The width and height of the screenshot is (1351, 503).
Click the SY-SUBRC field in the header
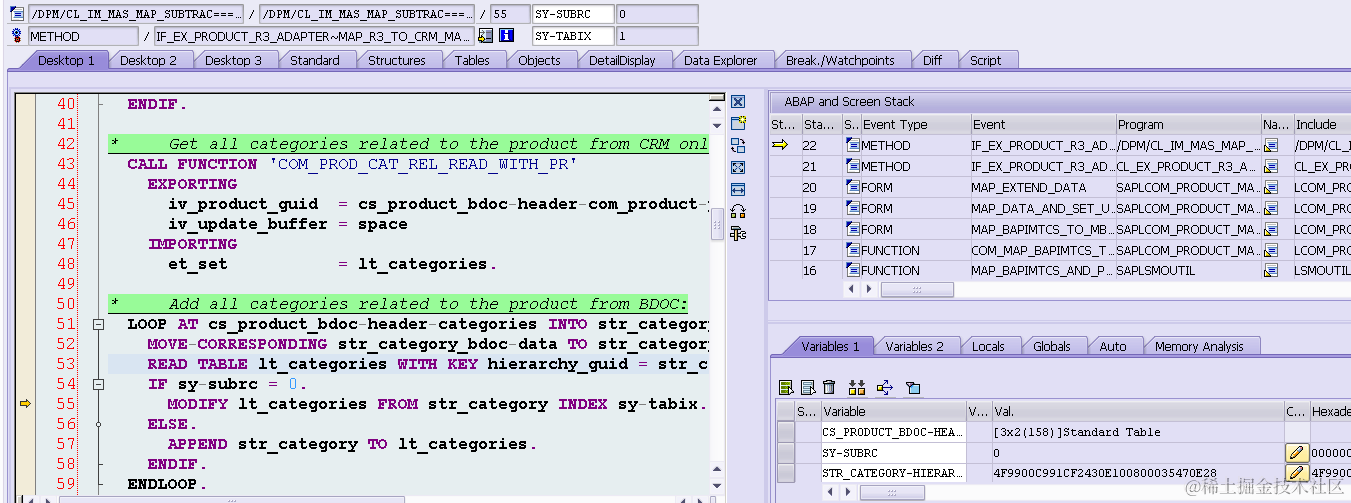[x=573, y=15]
